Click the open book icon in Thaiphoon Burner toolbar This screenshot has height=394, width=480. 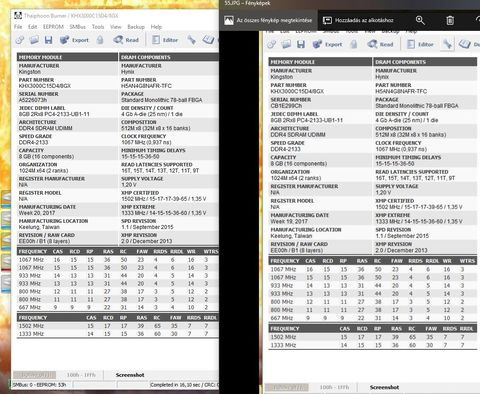click(x=208, y=40)
